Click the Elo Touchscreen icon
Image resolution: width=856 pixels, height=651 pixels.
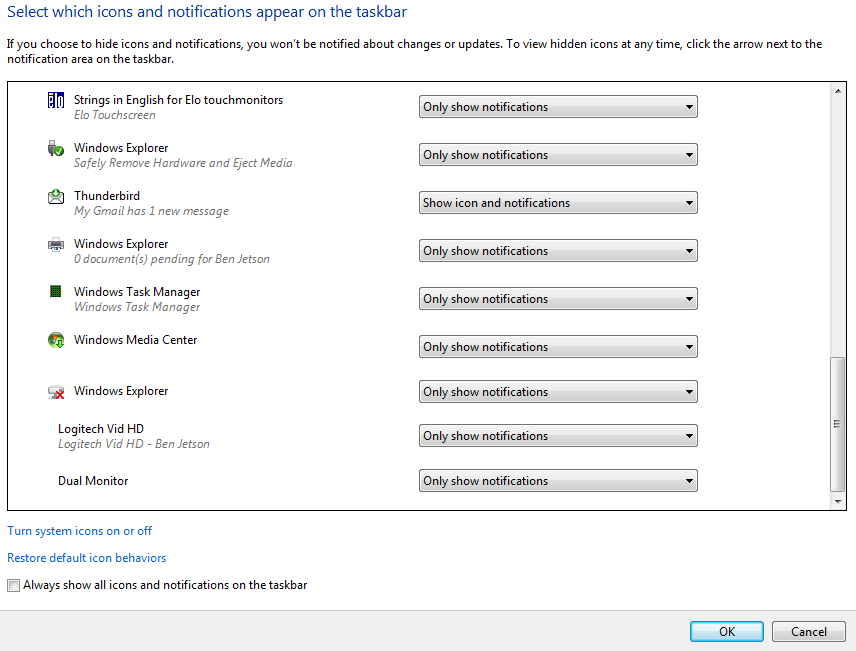click(x=56, y=100)
